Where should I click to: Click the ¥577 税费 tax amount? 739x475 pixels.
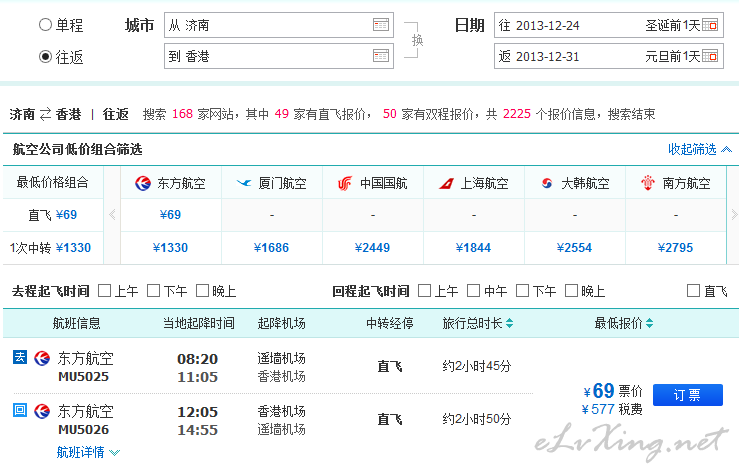click(x=612, y=409)
